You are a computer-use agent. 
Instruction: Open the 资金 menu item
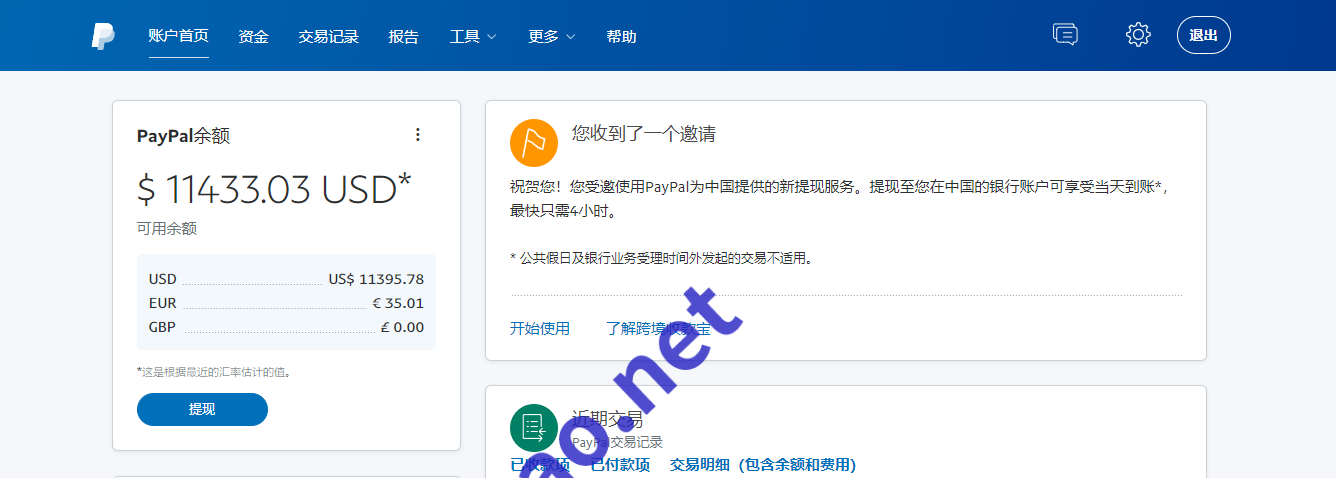click(253, 36)
